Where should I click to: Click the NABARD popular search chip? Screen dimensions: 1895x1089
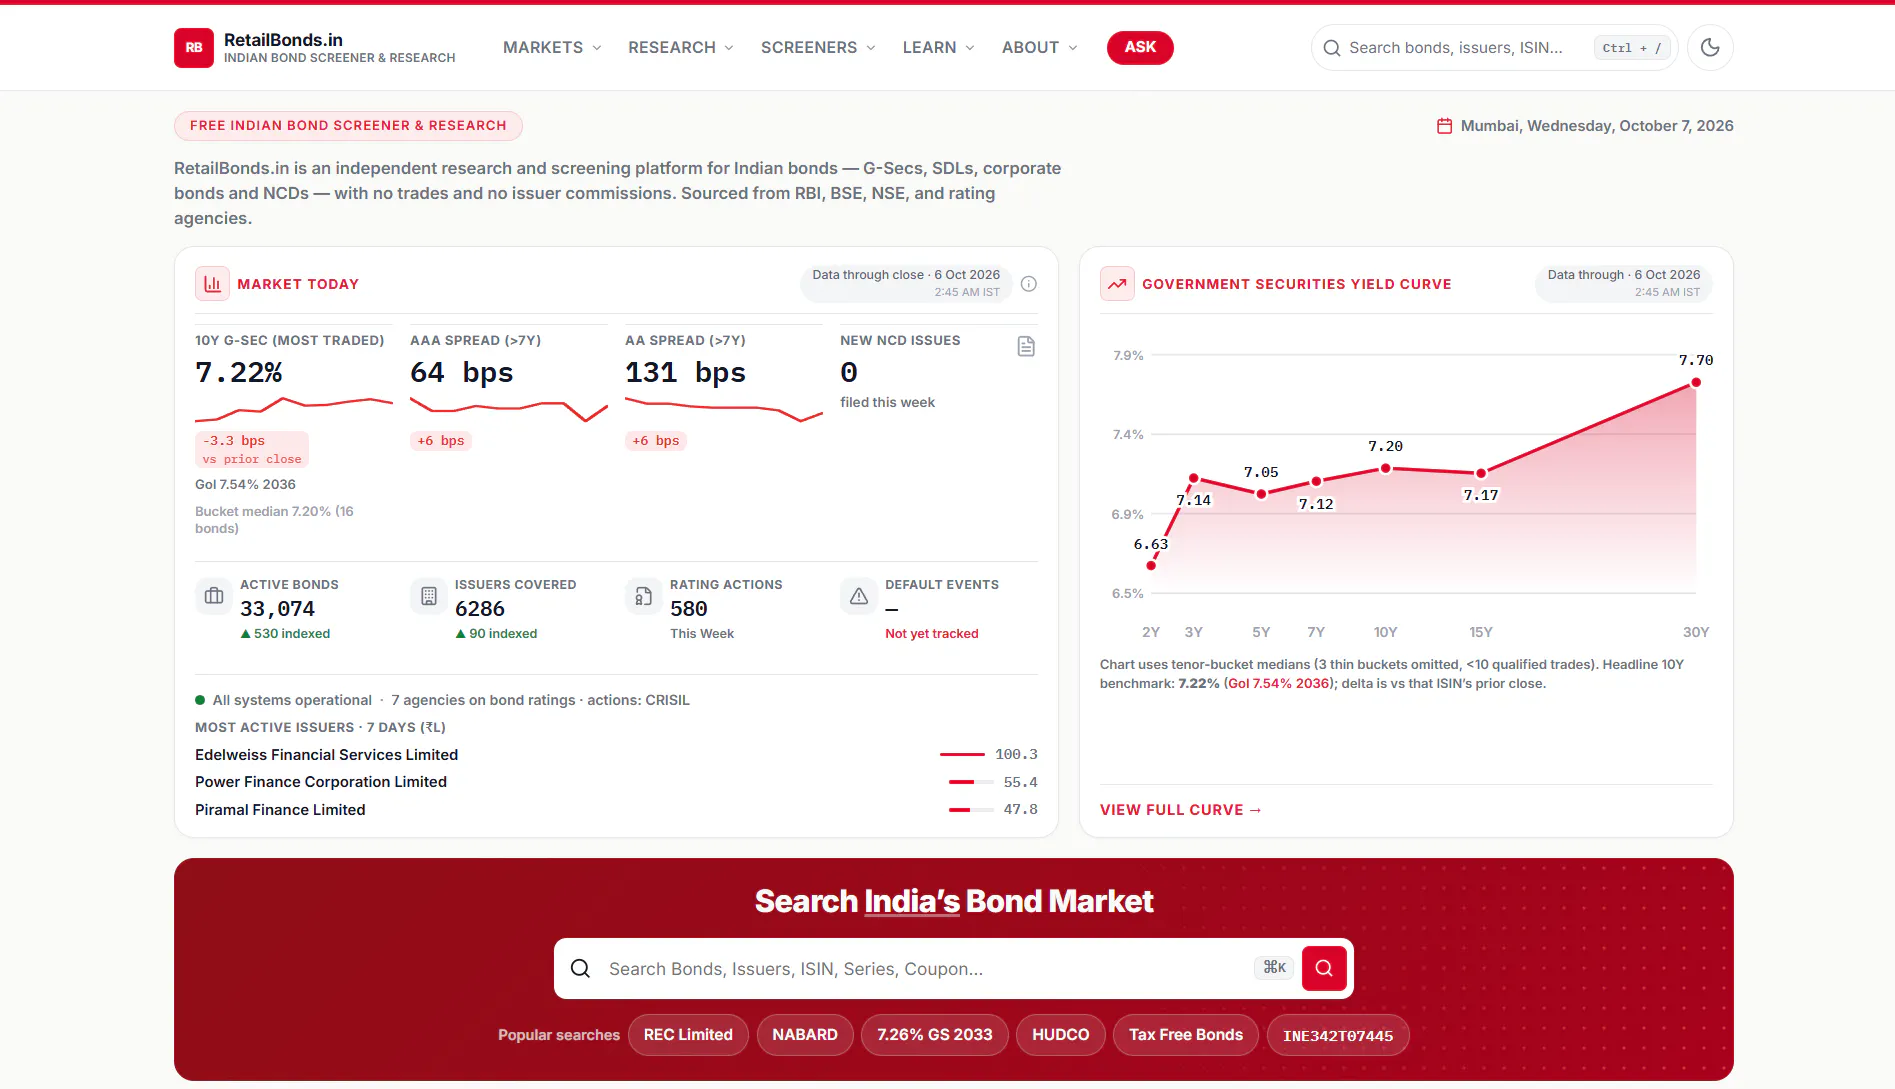[805, 1035]
